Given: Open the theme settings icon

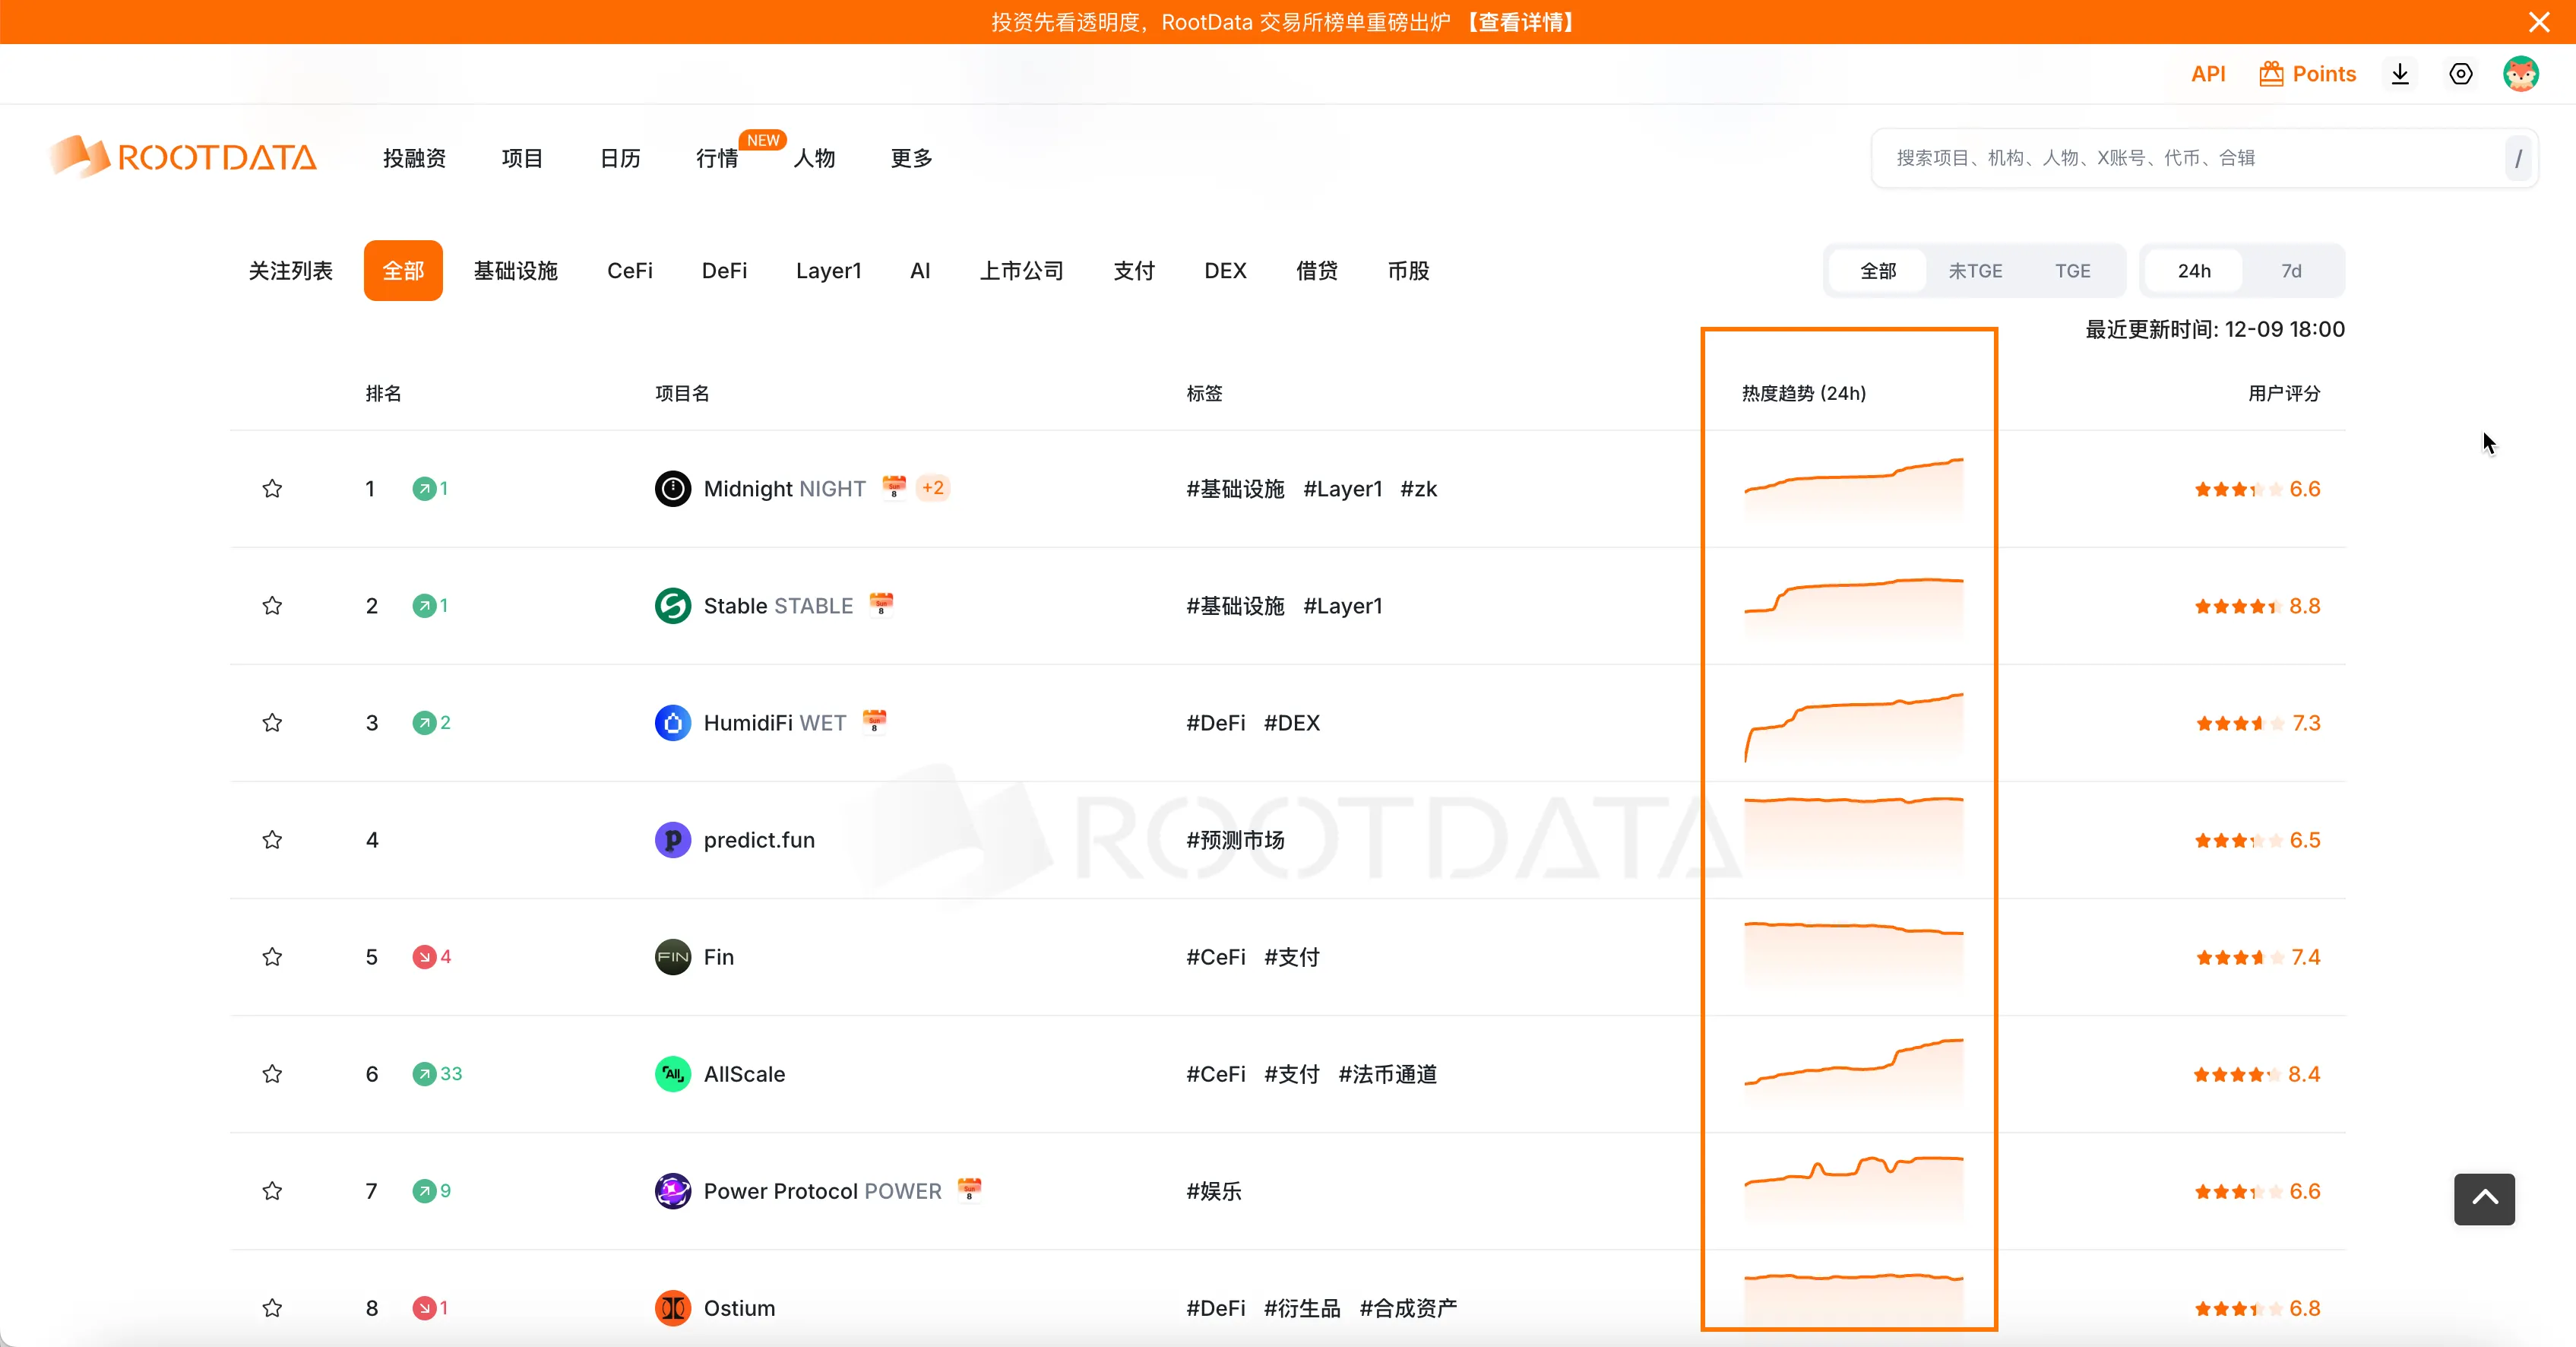Looking at the screenshot, I should (x=2461, y=74).
